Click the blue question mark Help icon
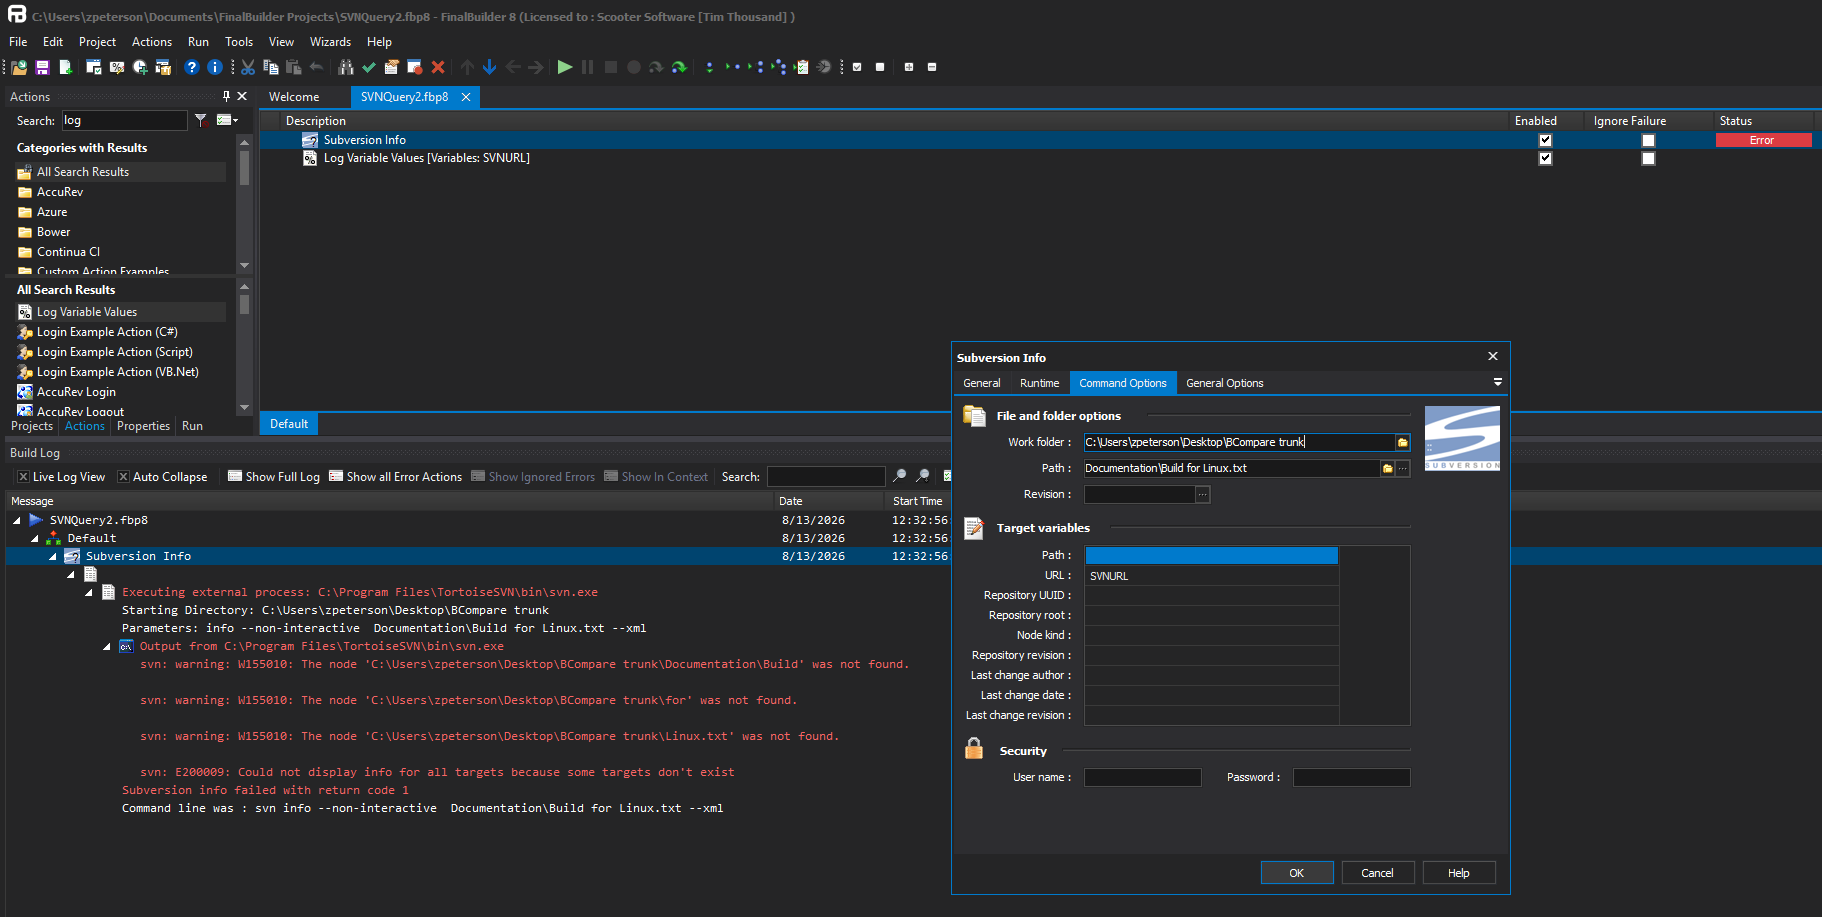 tap(192, 67)
